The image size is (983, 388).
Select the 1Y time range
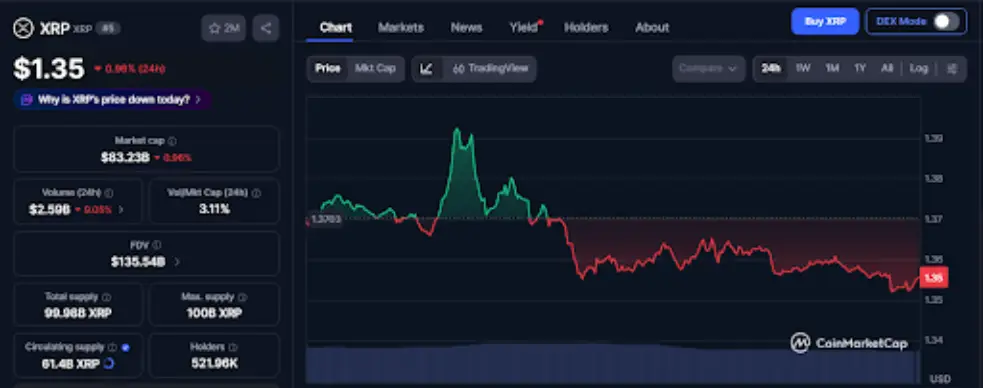point(860,68)
